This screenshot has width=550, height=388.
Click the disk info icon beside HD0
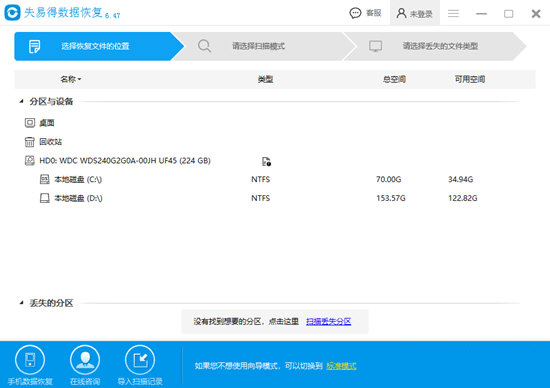(x=266, y=161)
